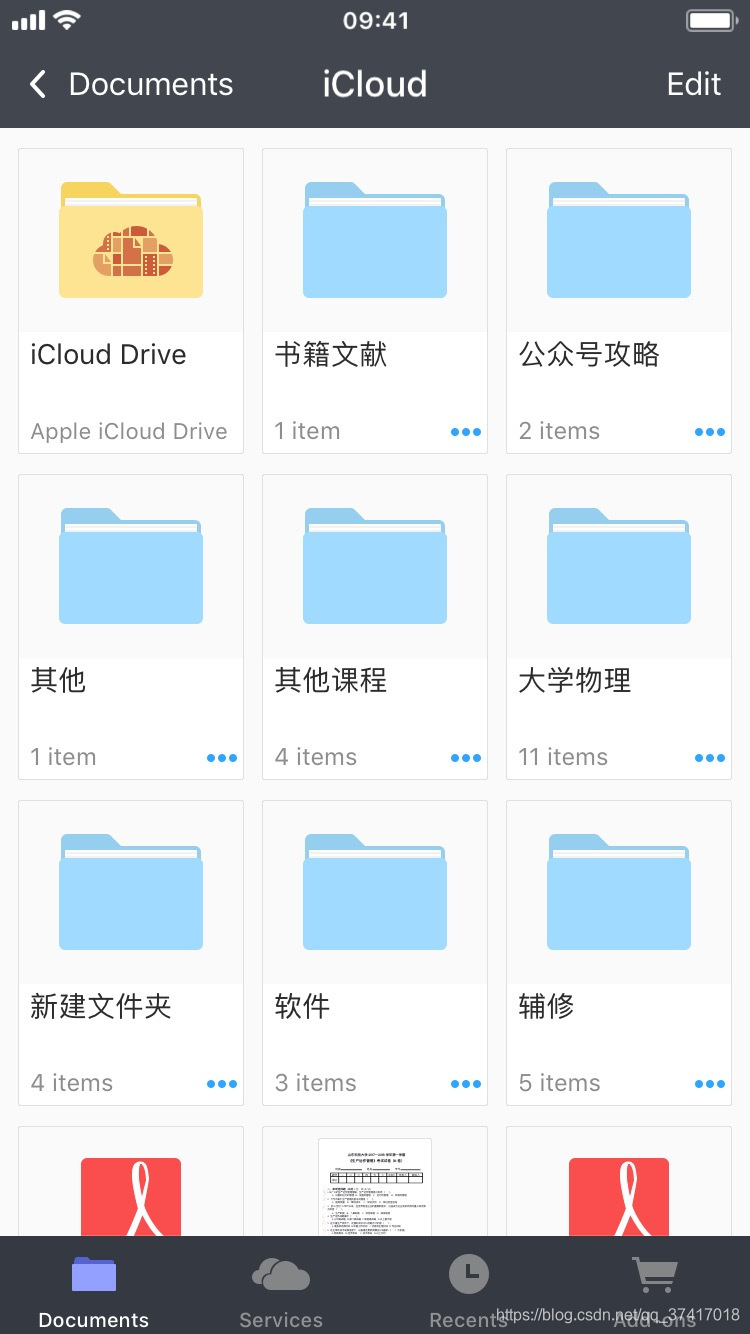Select the 书籍文献 folder name

click(331, 355)
